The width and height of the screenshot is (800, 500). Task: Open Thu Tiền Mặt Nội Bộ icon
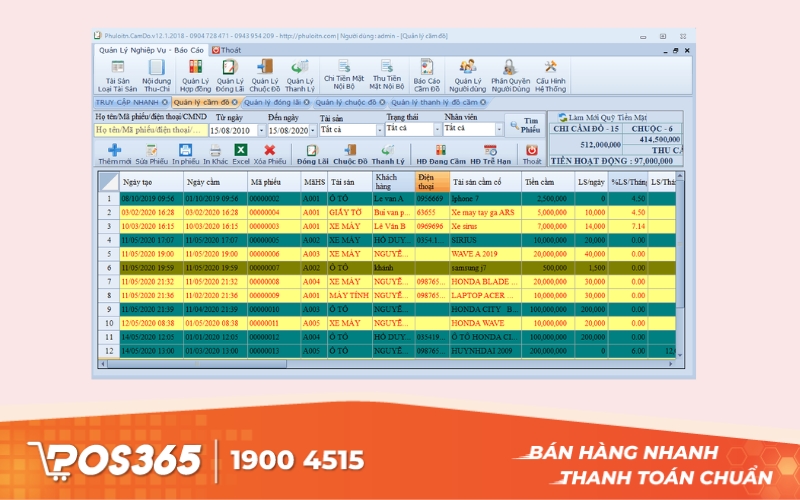click(x=387, y=74)
